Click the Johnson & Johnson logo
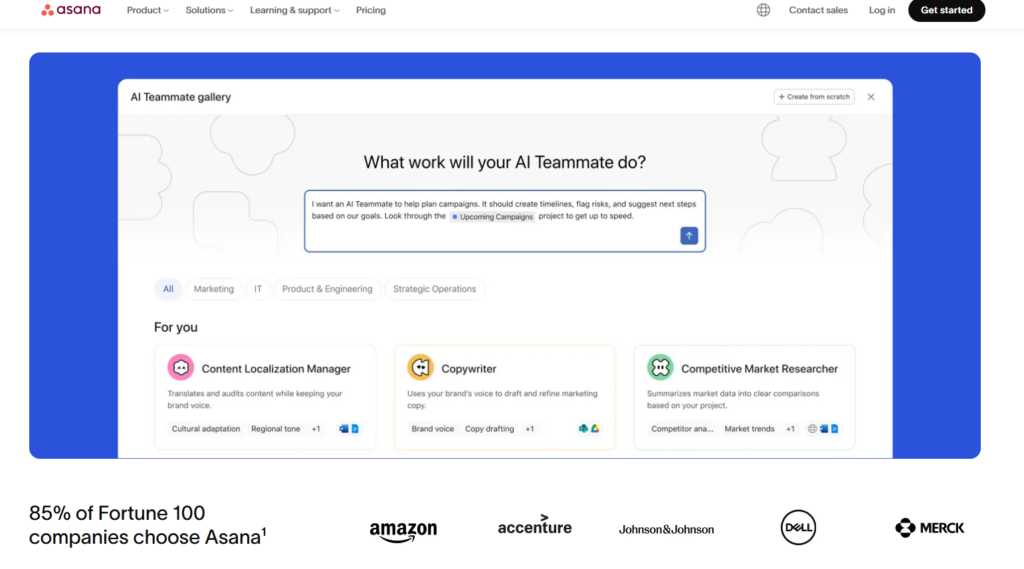This screenshot has height=569, width=1024. click(x=666, y=529)
